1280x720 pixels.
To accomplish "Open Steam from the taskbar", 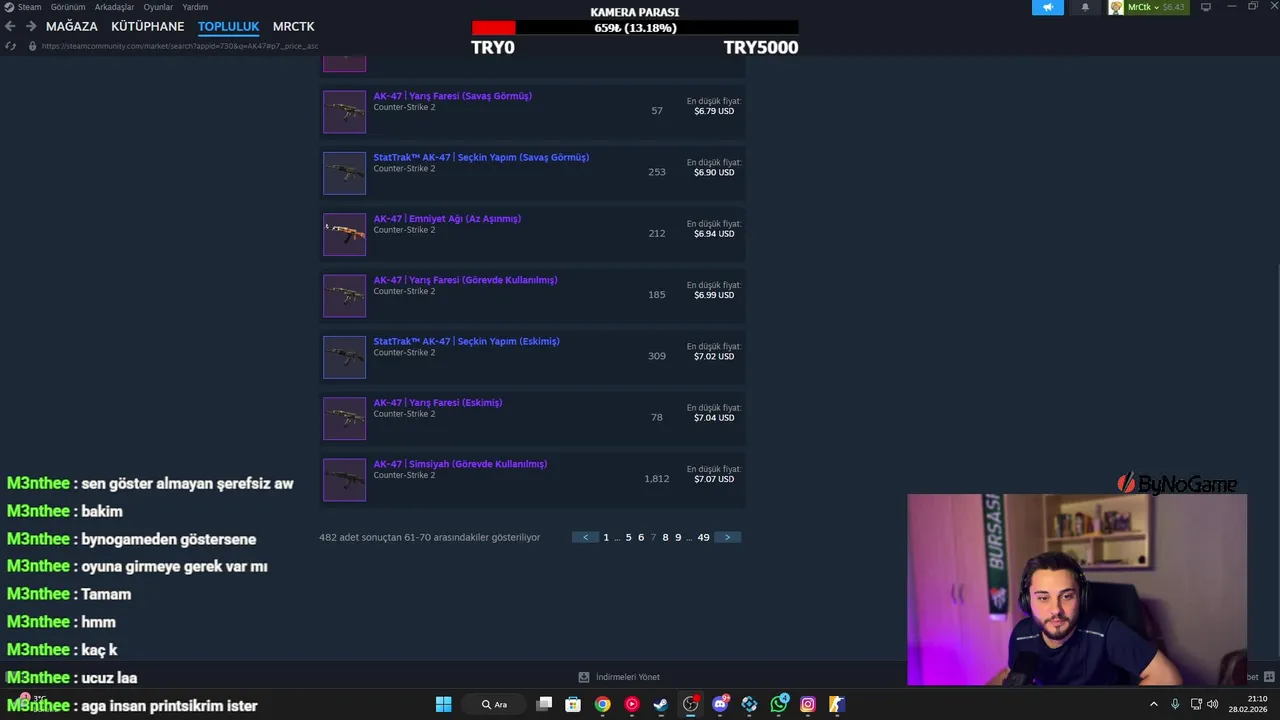I will (661, 704).
